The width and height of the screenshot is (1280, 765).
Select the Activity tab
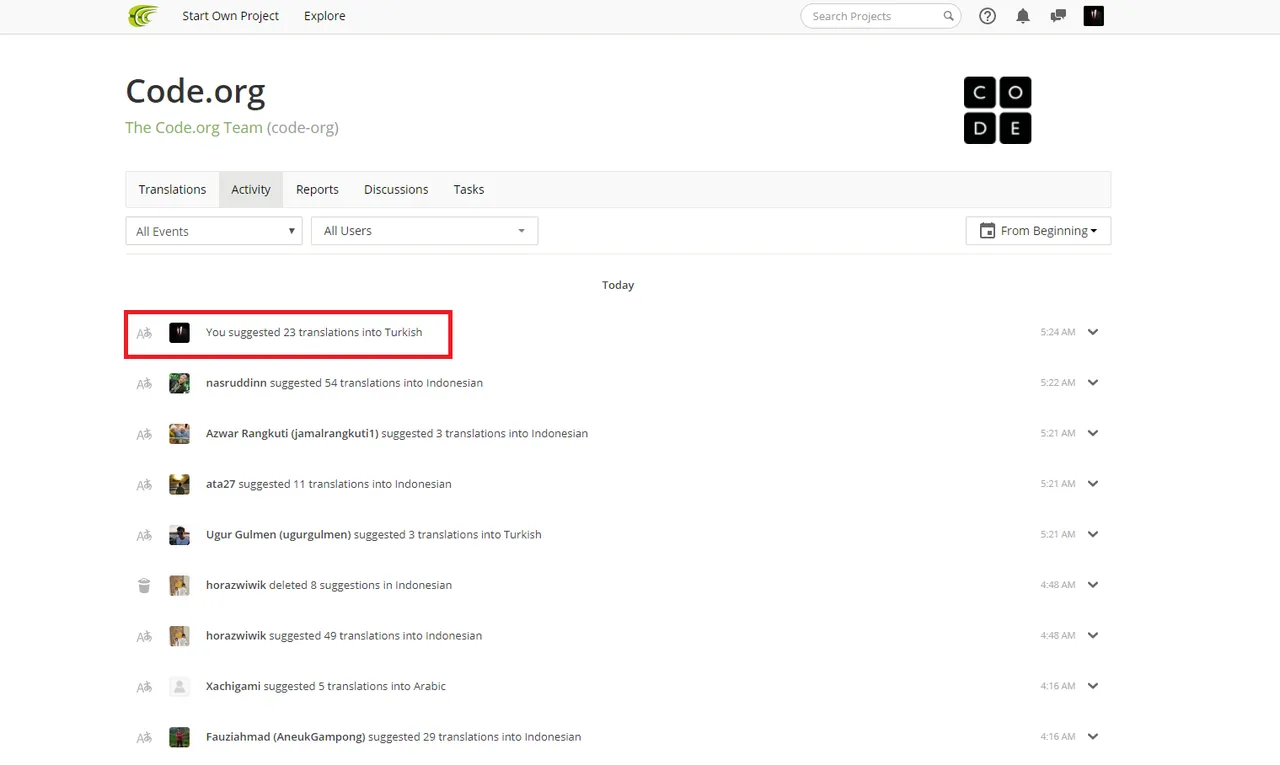click(x=251, y=189)
